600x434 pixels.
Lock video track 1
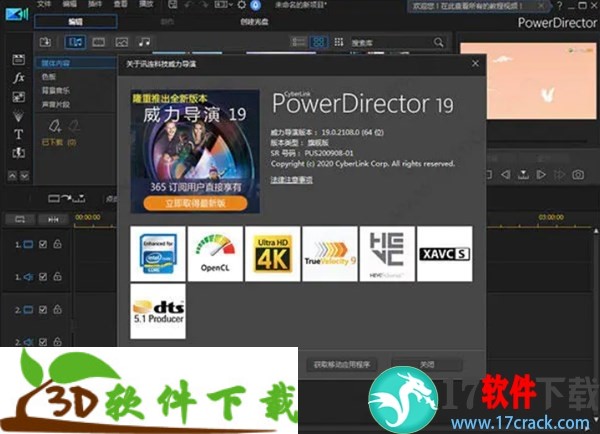coord(57,244)
